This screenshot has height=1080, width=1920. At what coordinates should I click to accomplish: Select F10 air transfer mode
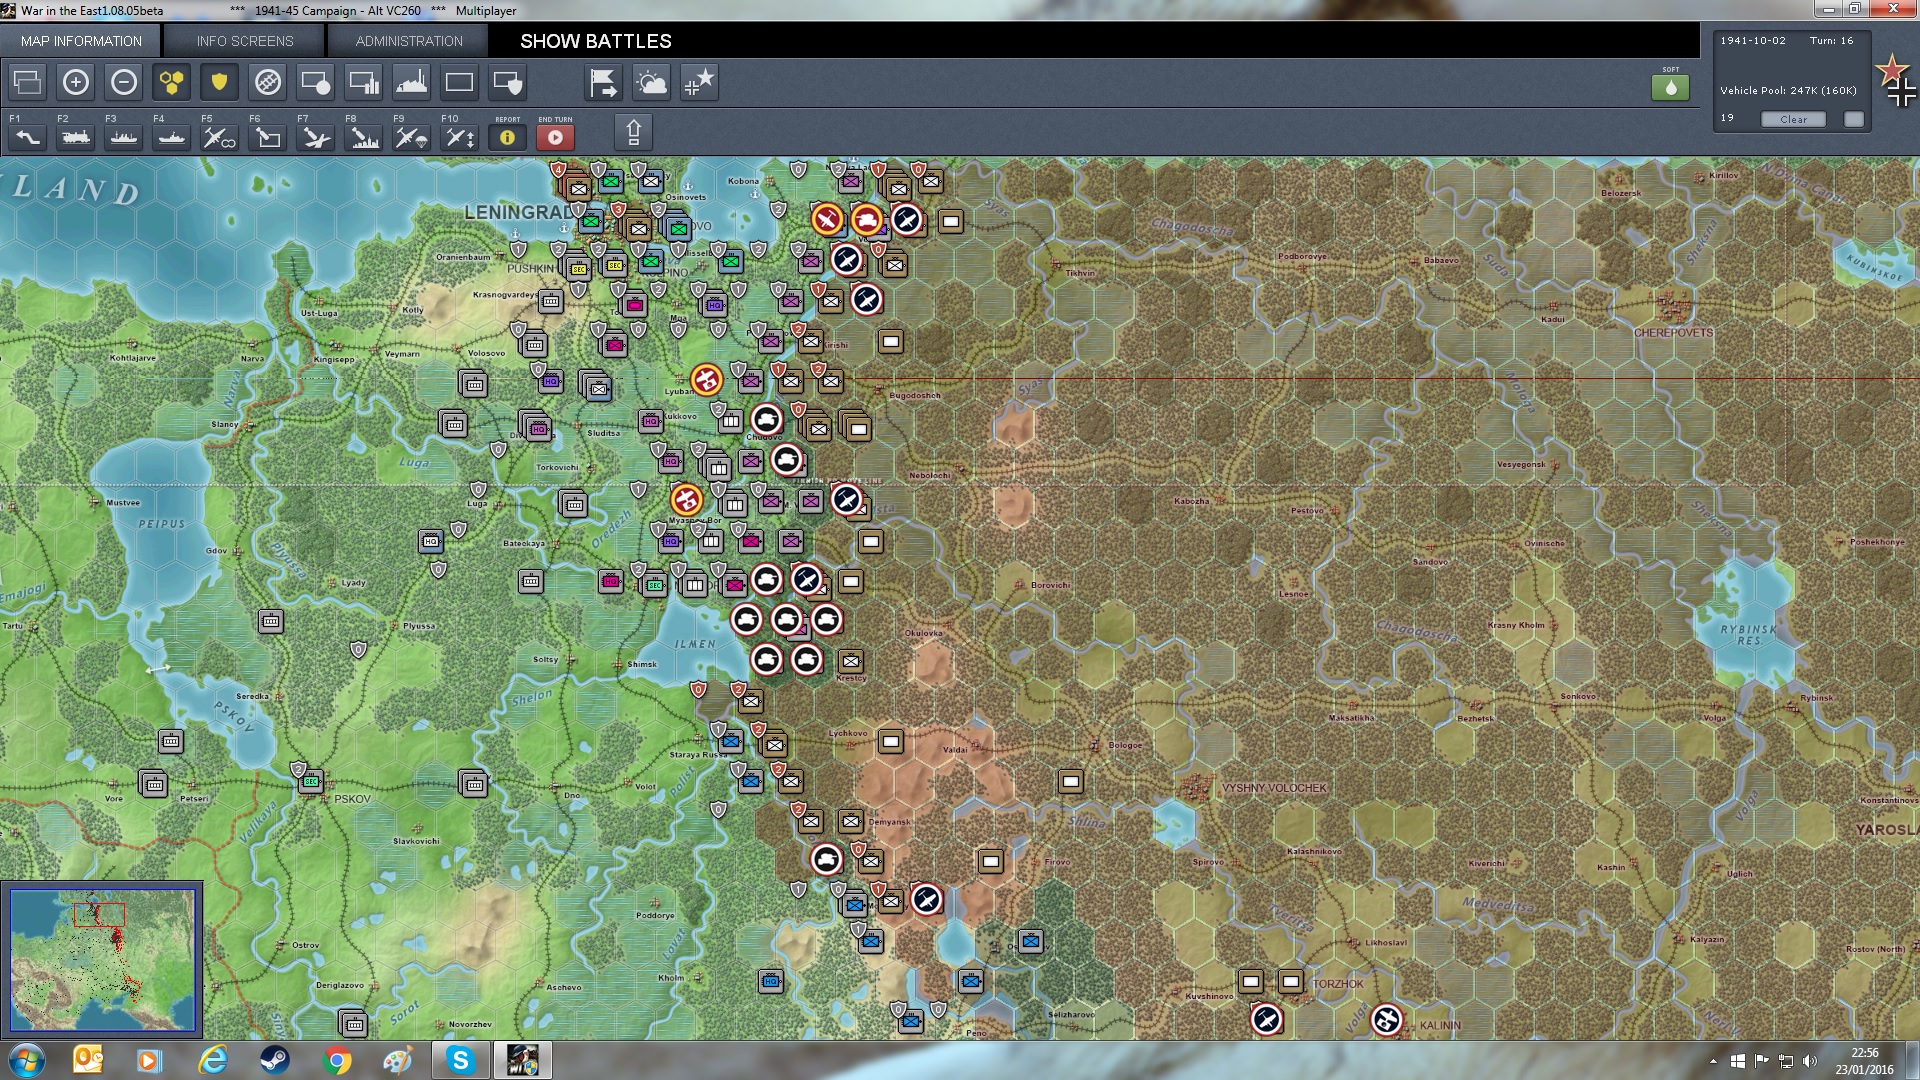point(460,137)
